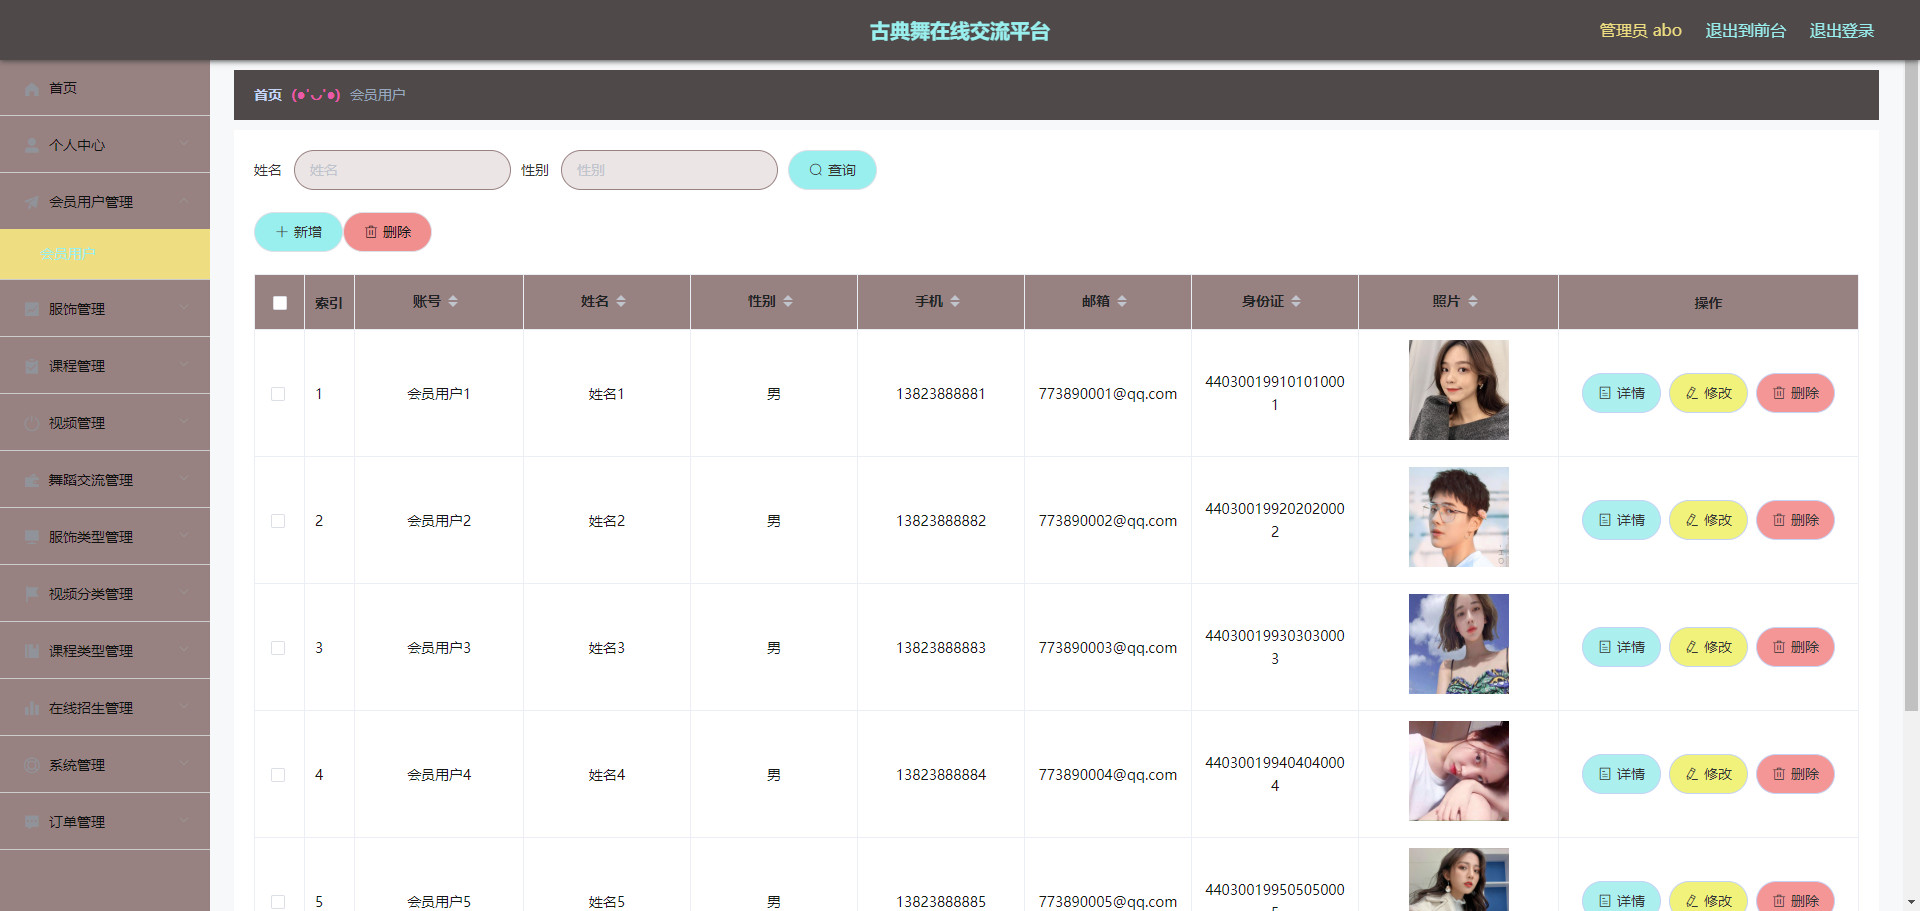
Task: Expand 课程管理 menu chevron
Action: coord(184,366)
